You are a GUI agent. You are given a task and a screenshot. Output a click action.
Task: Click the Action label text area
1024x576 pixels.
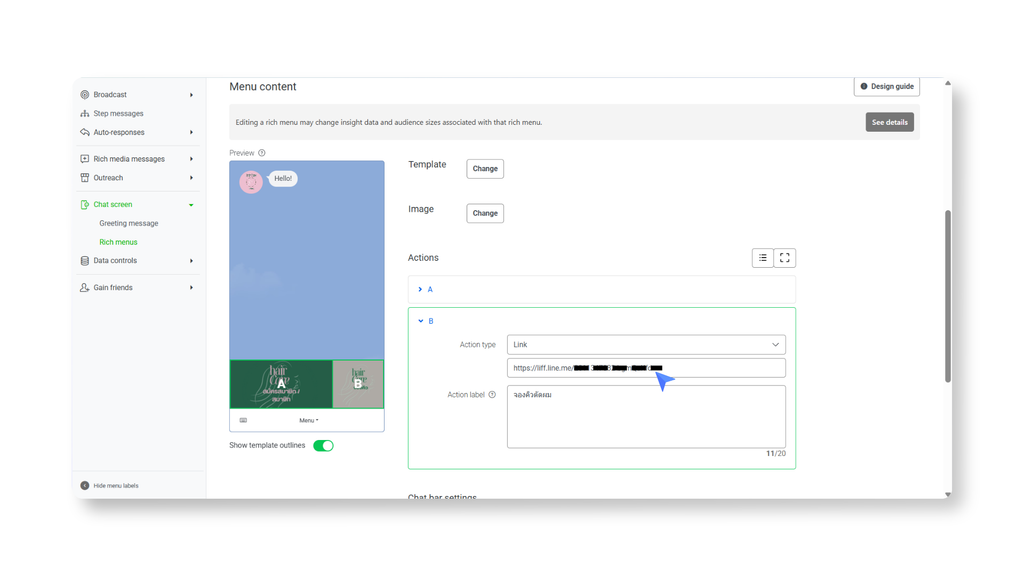click(x=646, y=417)
